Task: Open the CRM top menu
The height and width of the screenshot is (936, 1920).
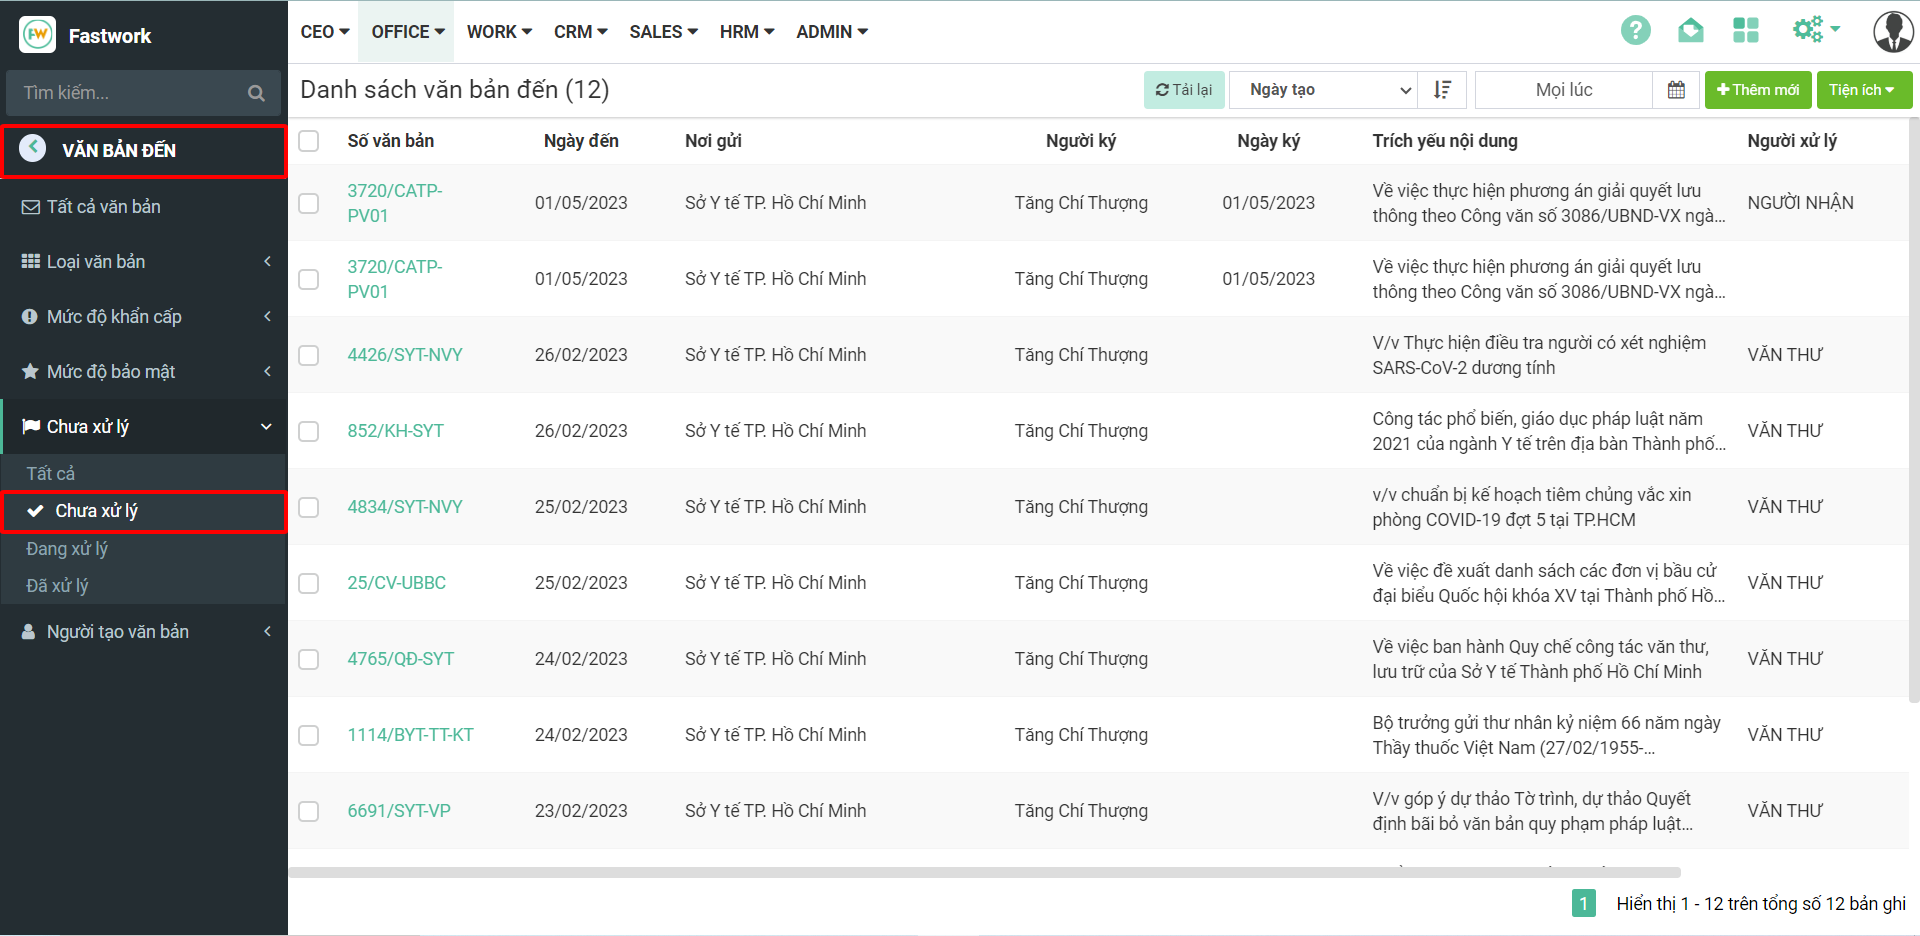Action: 580,32
